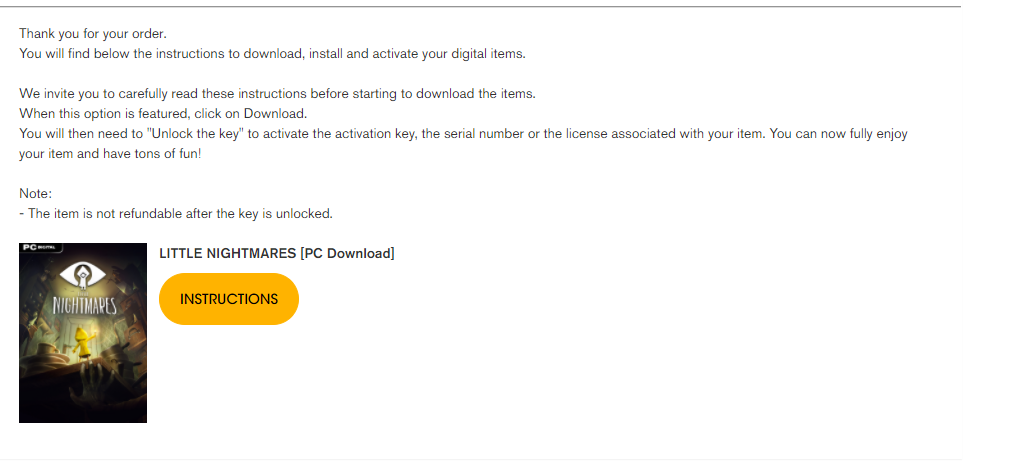Click the "[PC Download]" part of the title
Image resolution: width=1010 pixels, height=468 pixels.
347,254
